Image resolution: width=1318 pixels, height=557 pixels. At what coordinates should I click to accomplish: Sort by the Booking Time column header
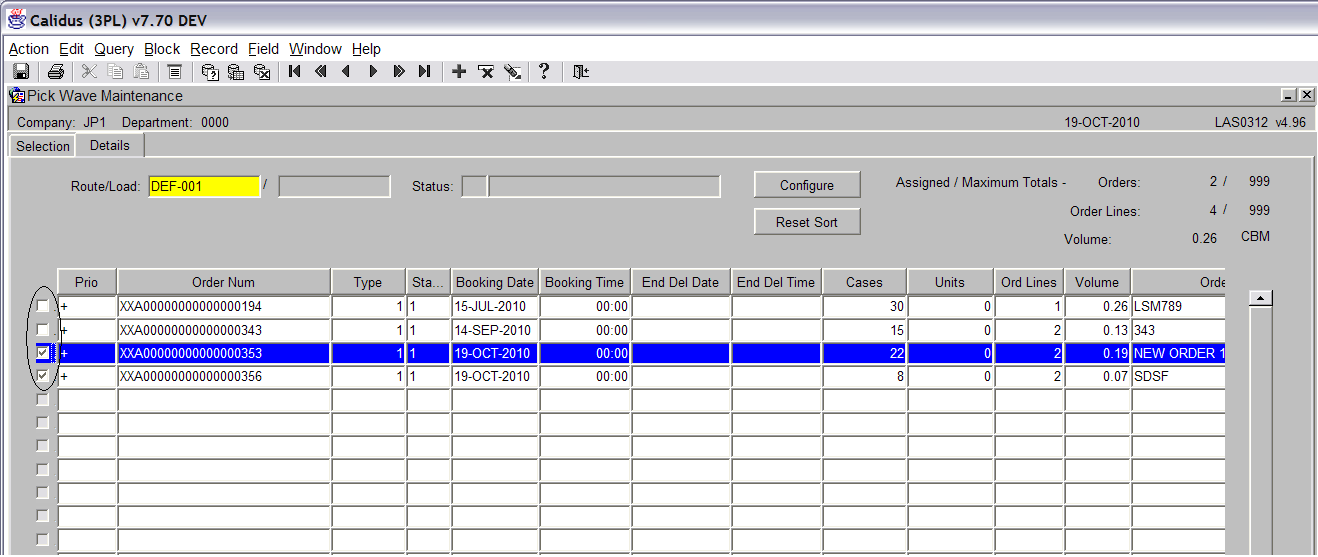(585, 282)
